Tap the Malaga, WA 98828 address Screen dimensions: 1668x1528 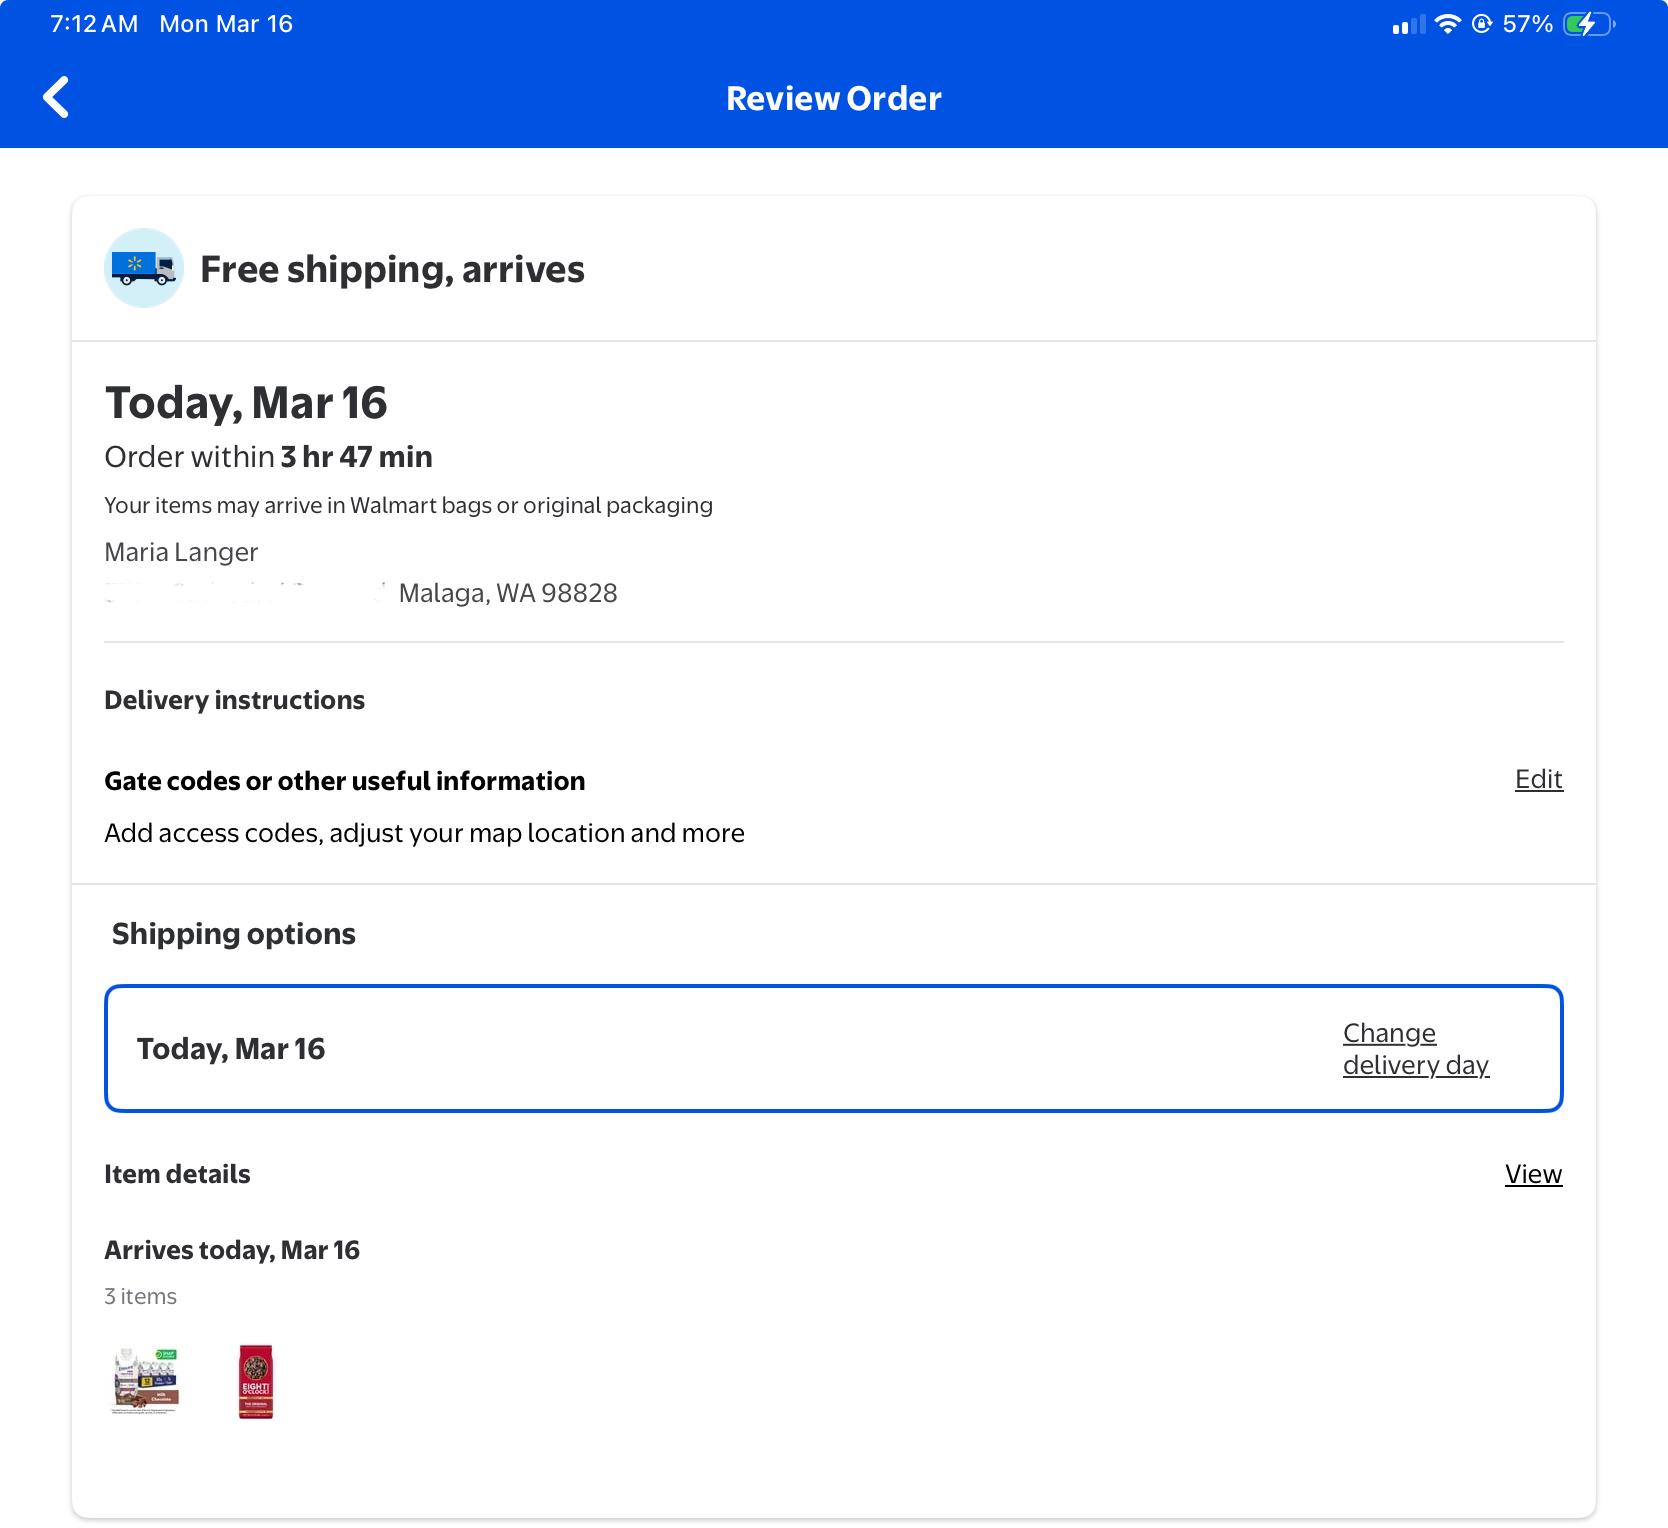coord(508,593)
